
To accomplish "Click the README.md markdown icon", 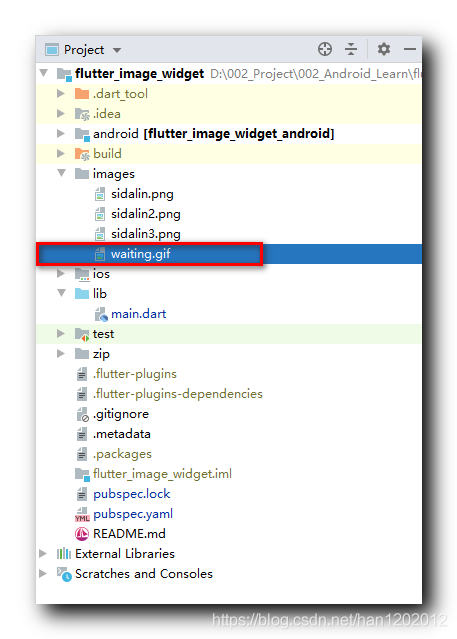I will [x=82, y=534].
